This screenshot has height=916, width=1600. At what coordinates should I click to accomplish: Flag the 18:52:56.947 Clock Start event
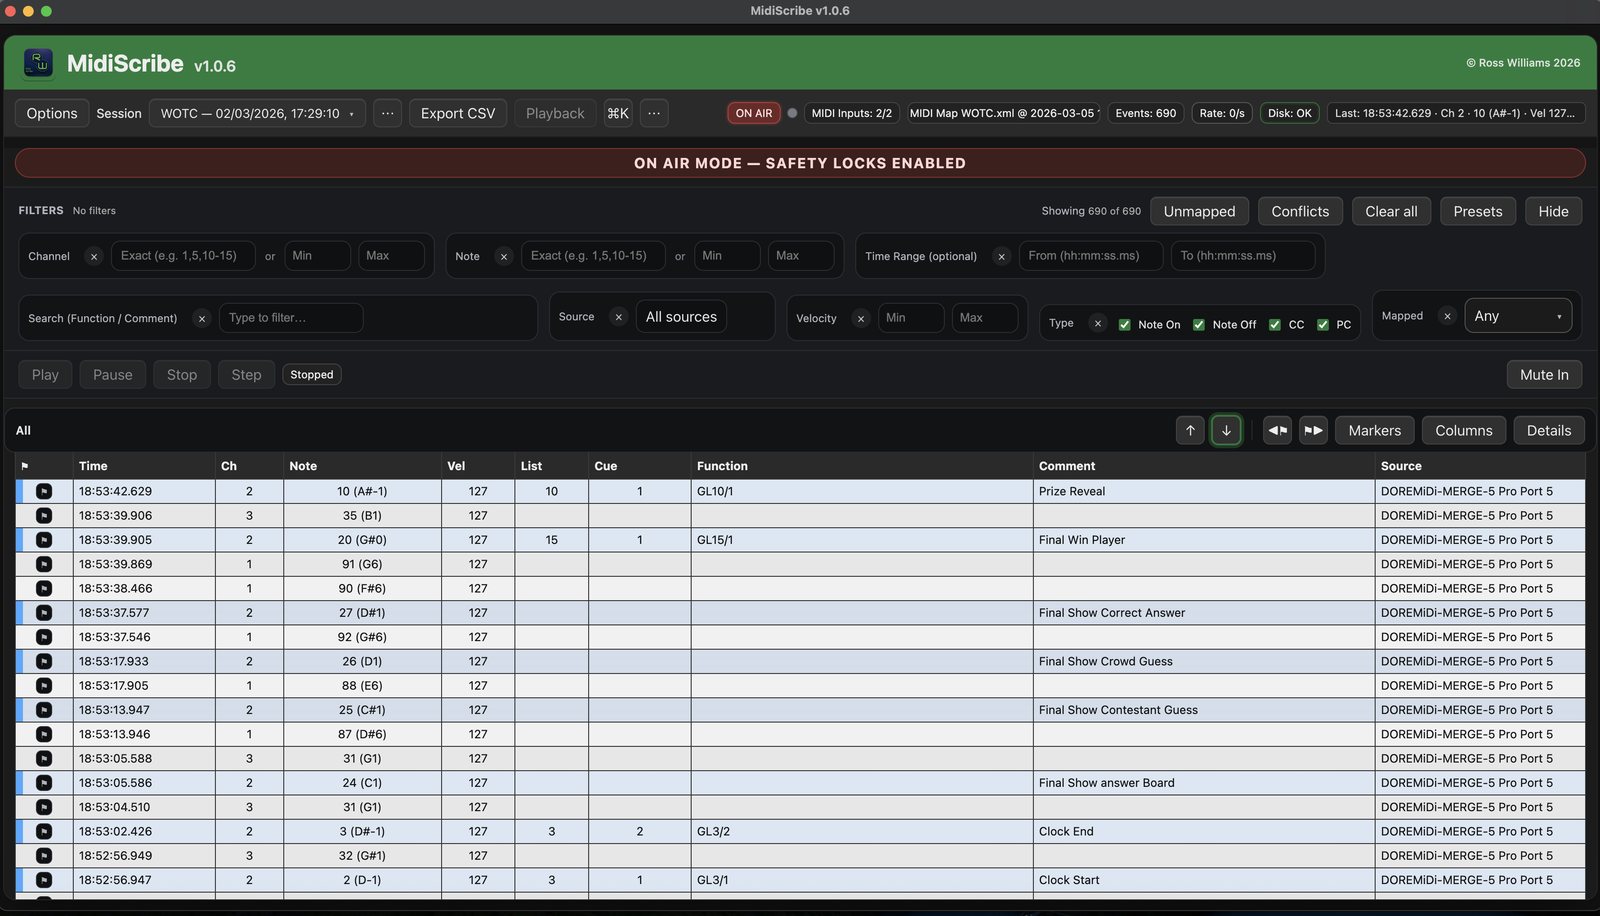[x=44, y=880]
